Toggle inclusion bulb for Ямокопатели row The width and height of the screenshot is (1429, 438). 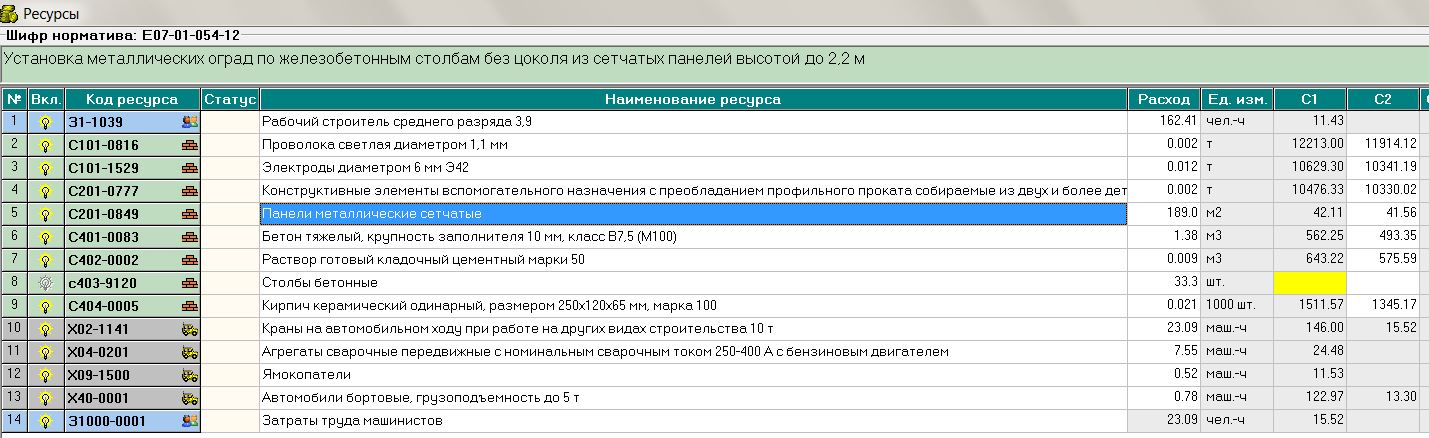pyautogui.click(x=45, y=375)
